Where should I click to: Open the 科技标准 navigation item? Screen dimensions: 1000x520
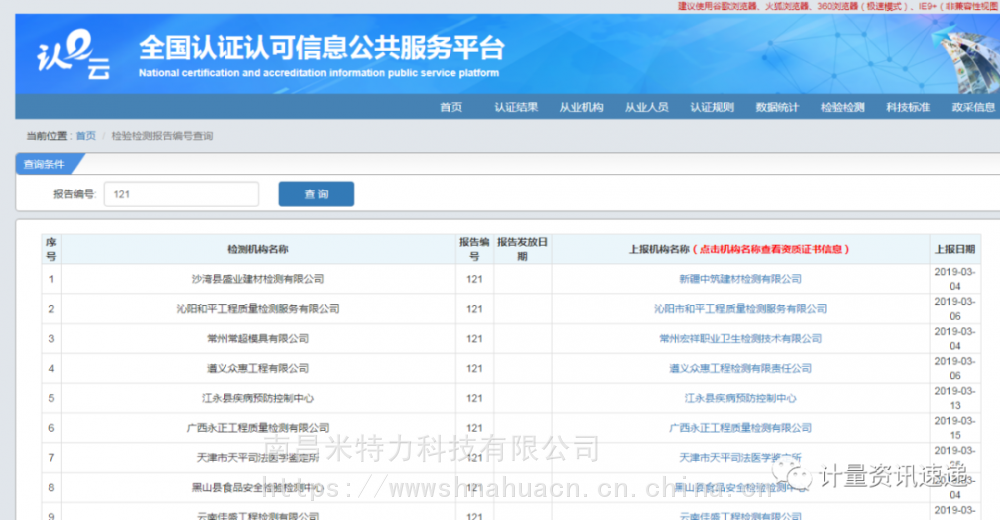[x=908, y=107]
